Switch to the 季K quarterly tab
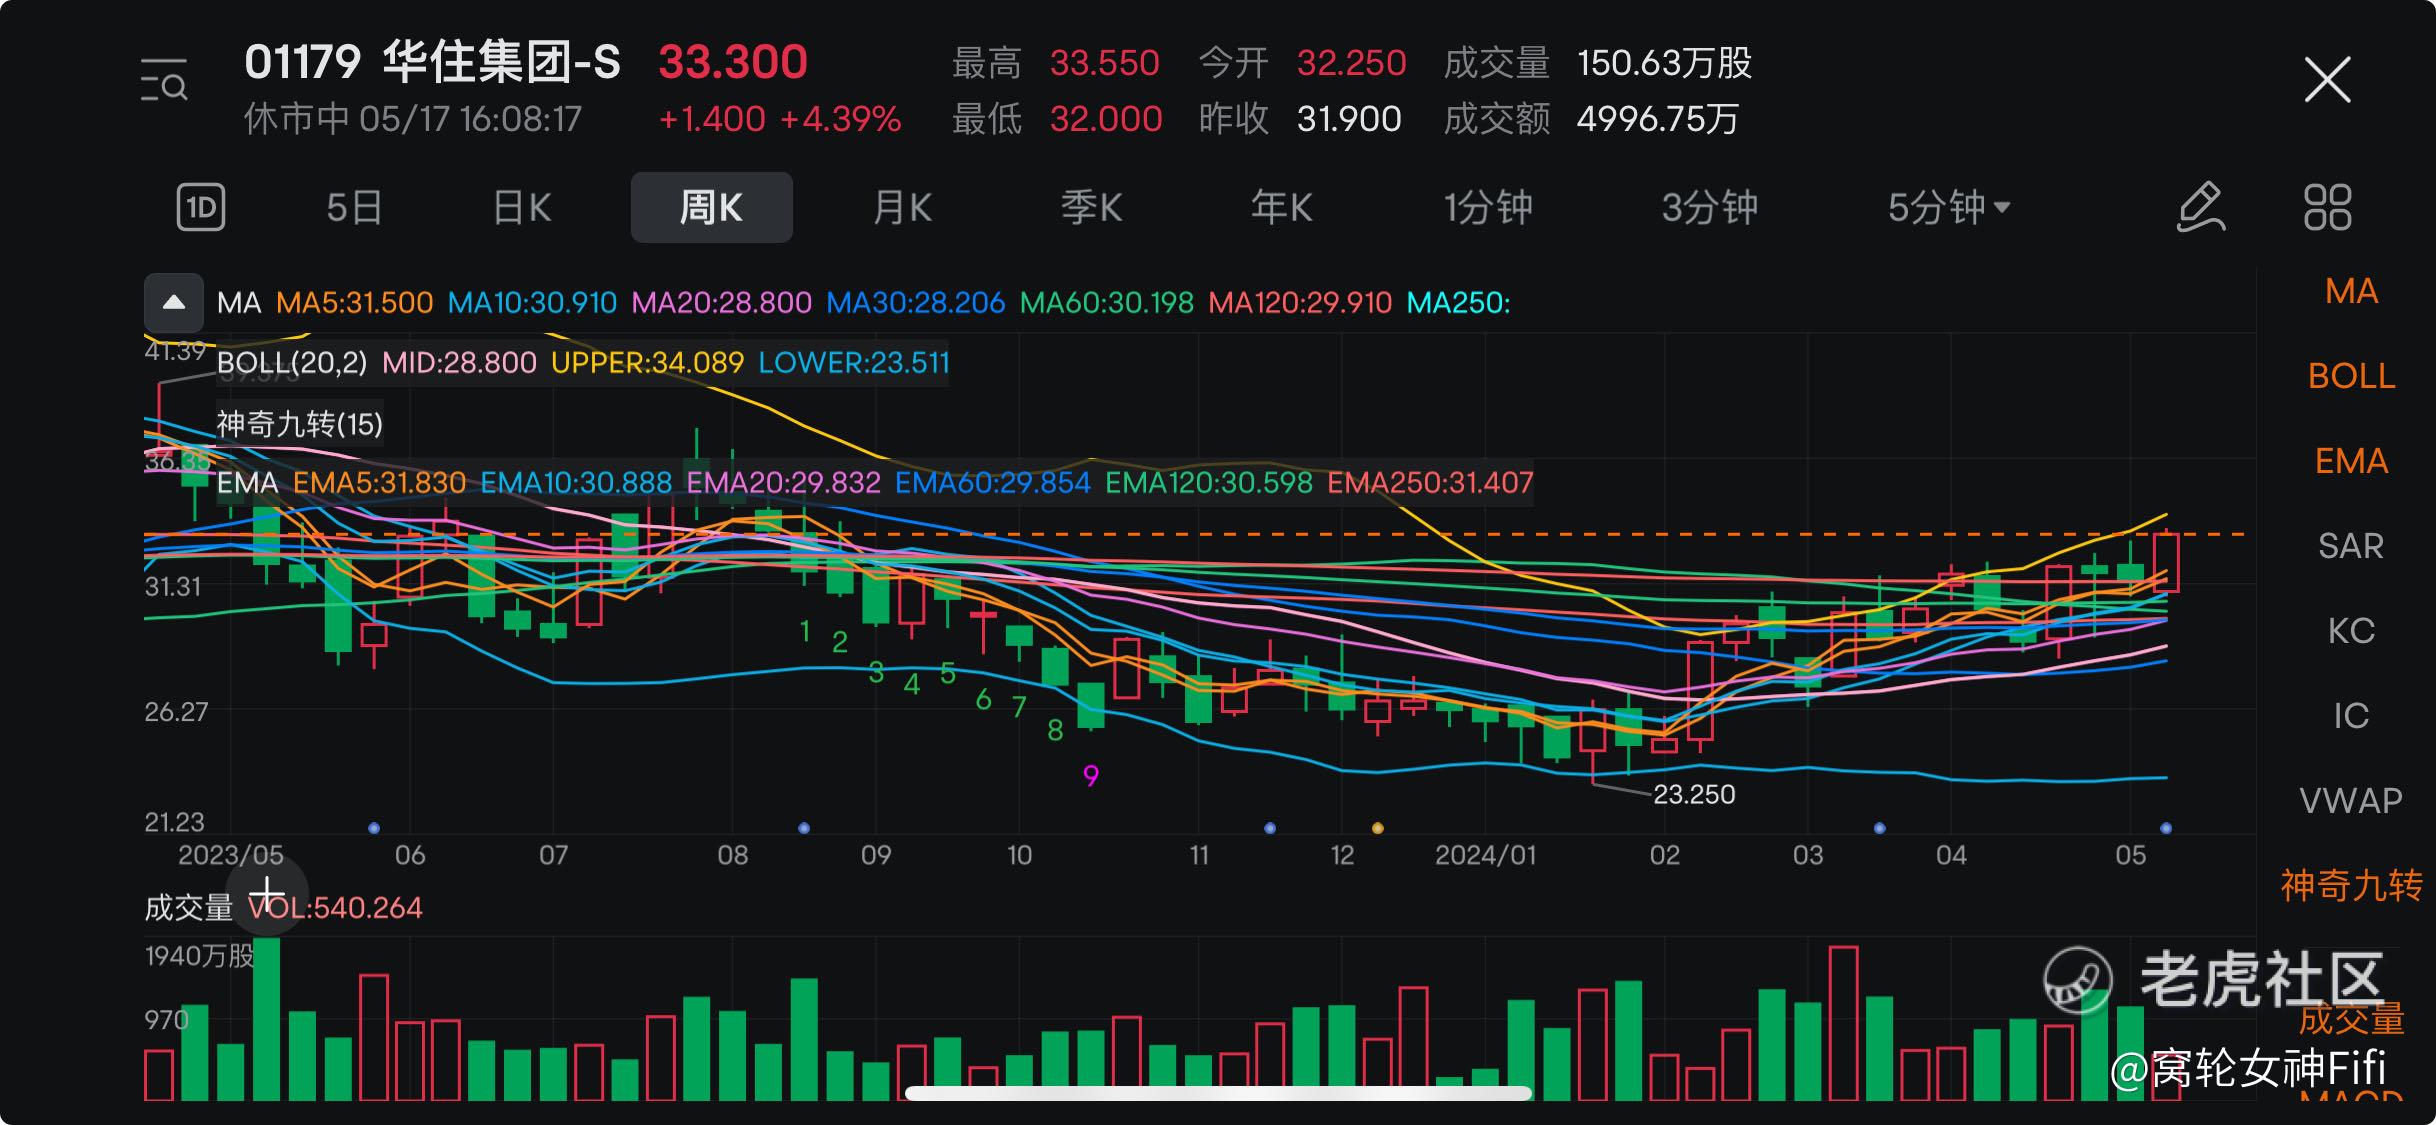Image resolution: width=2436 pixels, height=1125 pixels. (1091, 207)
